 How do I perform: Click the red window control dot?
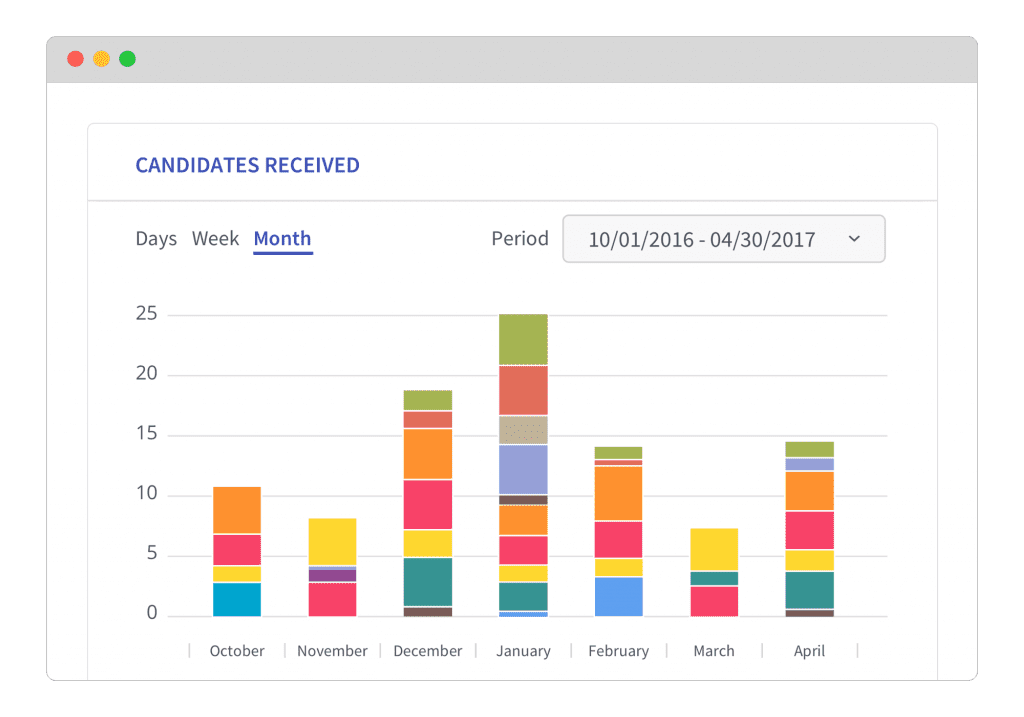click(x=75, y=58)
